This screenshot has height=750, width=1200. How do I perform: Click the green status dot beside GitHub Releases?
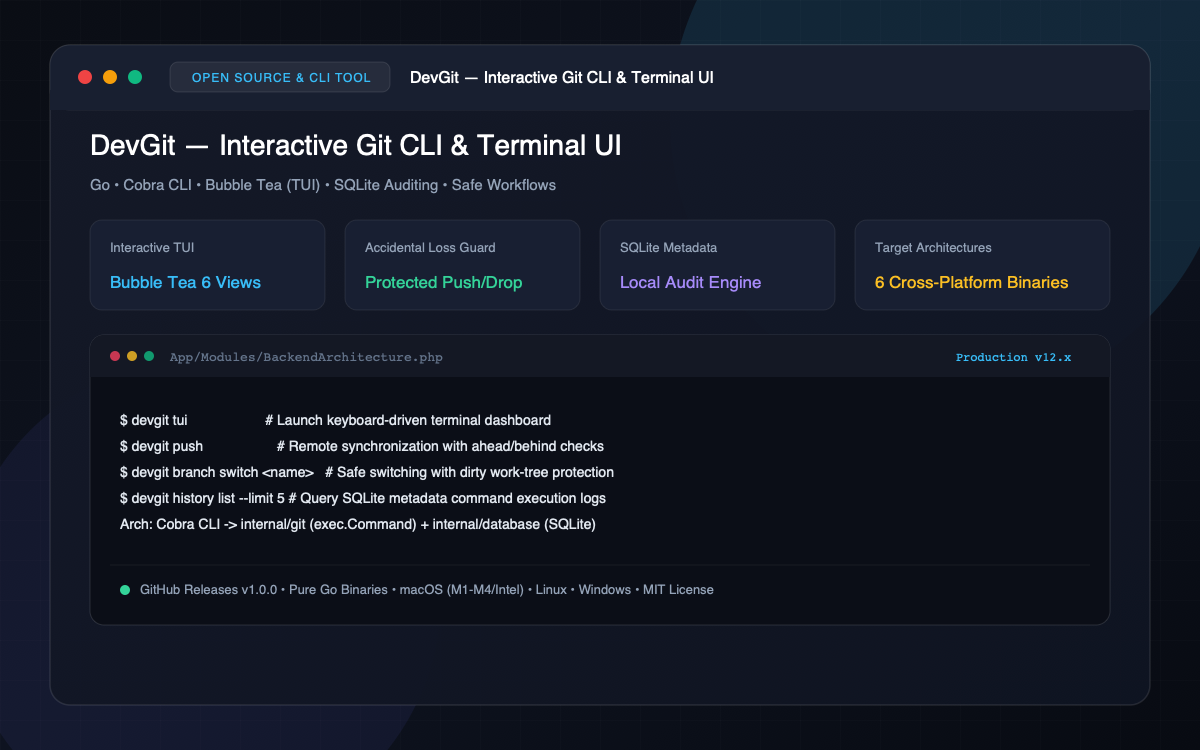click(x=125, y=590)
